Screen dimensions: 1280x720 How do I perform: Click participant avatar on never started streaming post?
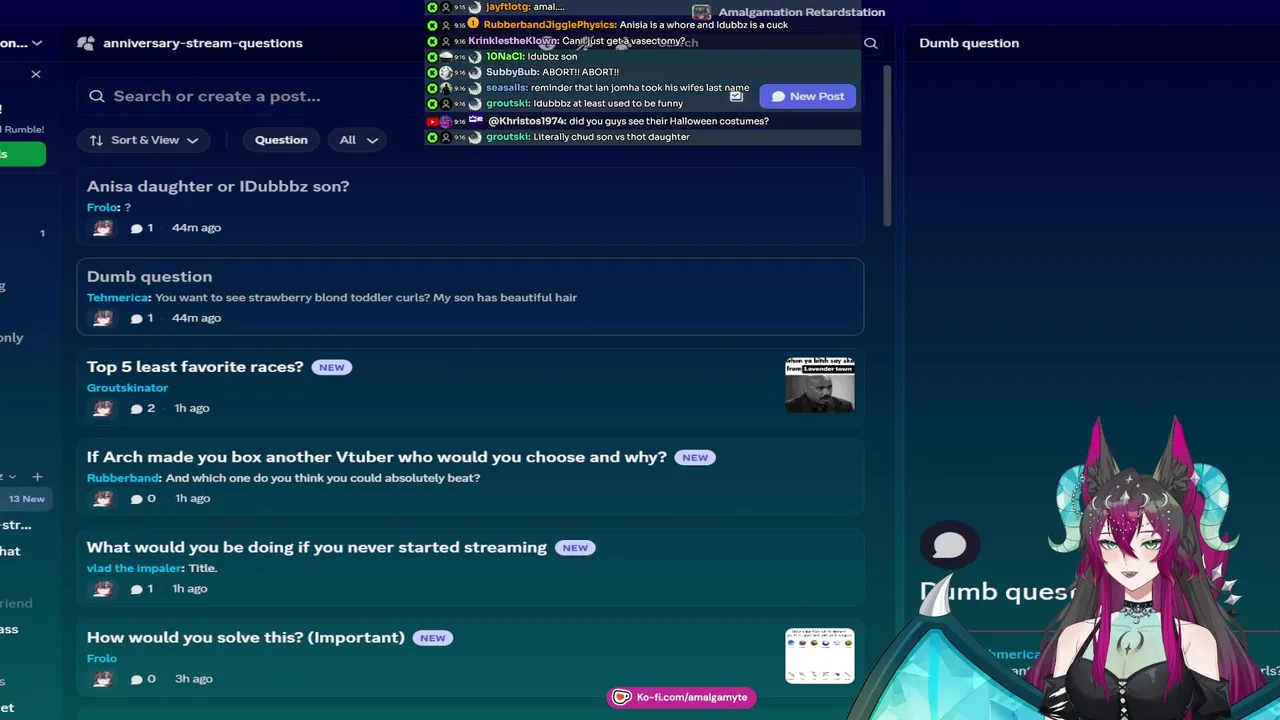coord(103,589)
